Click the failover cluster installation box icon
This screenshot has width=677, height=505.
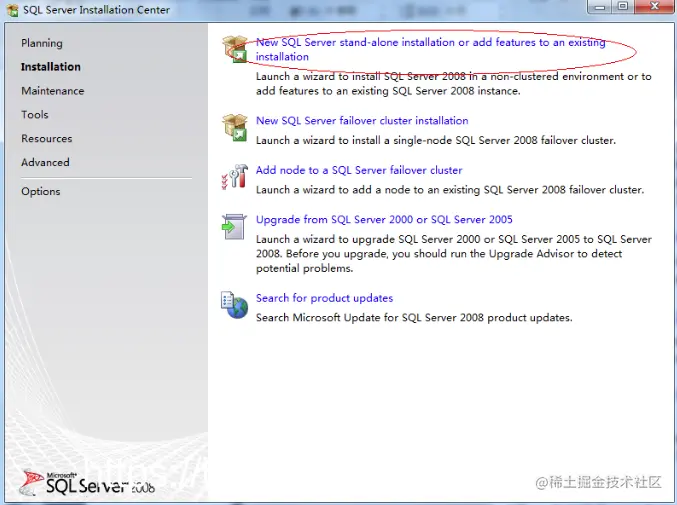click(x=235, y=128)
